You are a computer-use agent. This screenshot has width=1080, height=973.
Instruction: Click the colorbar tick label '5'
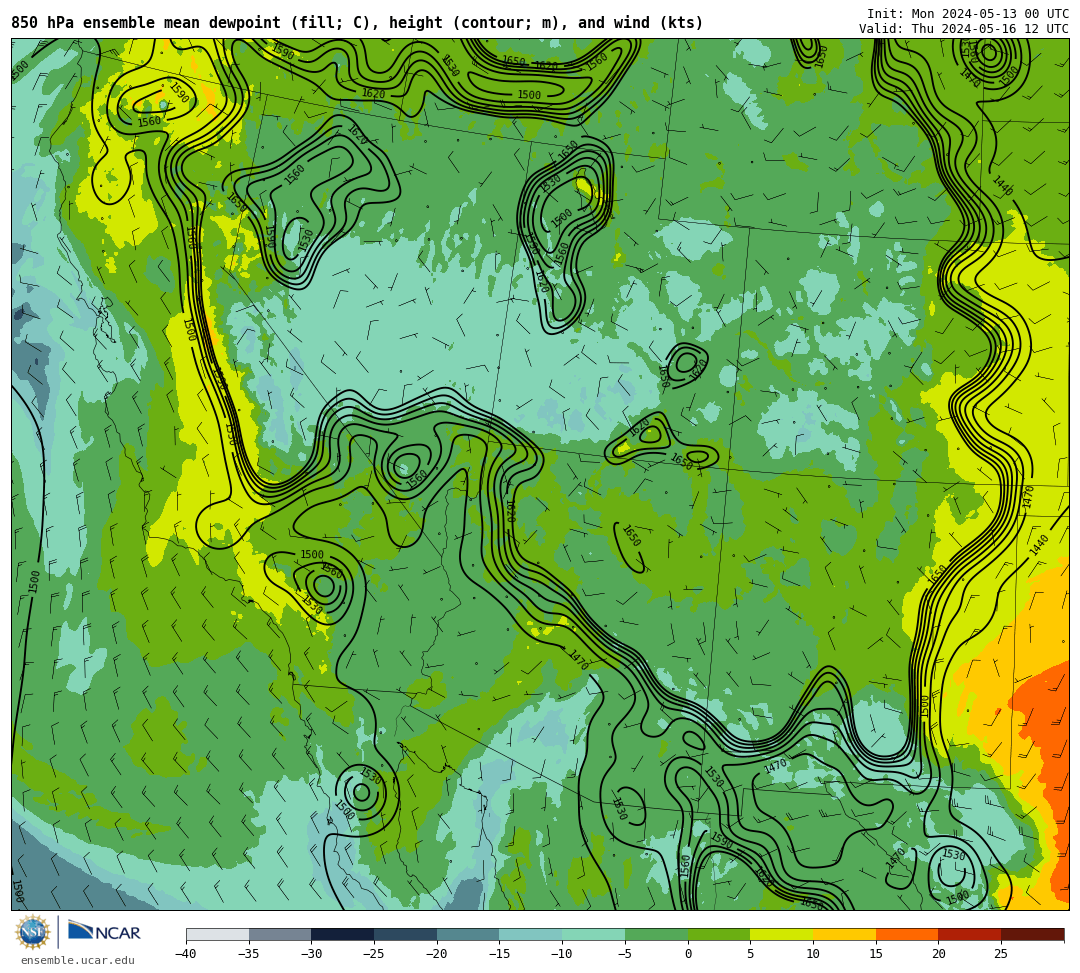click(751, 954)
